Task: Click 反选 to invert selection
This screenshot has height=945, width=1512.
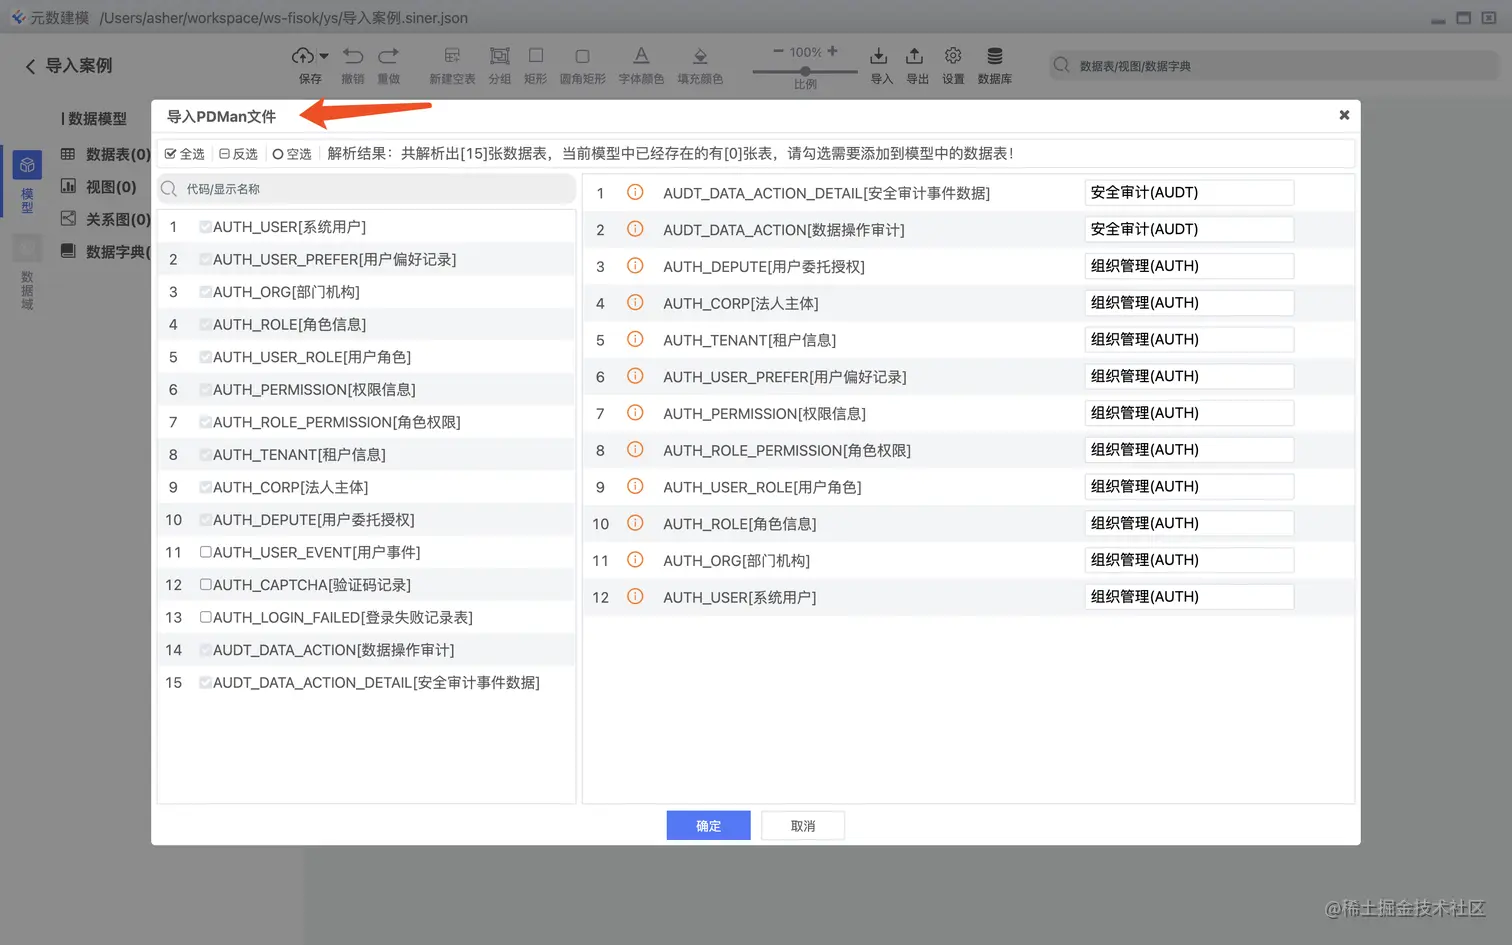Action: pyautogui.click(x=239, y=154)
